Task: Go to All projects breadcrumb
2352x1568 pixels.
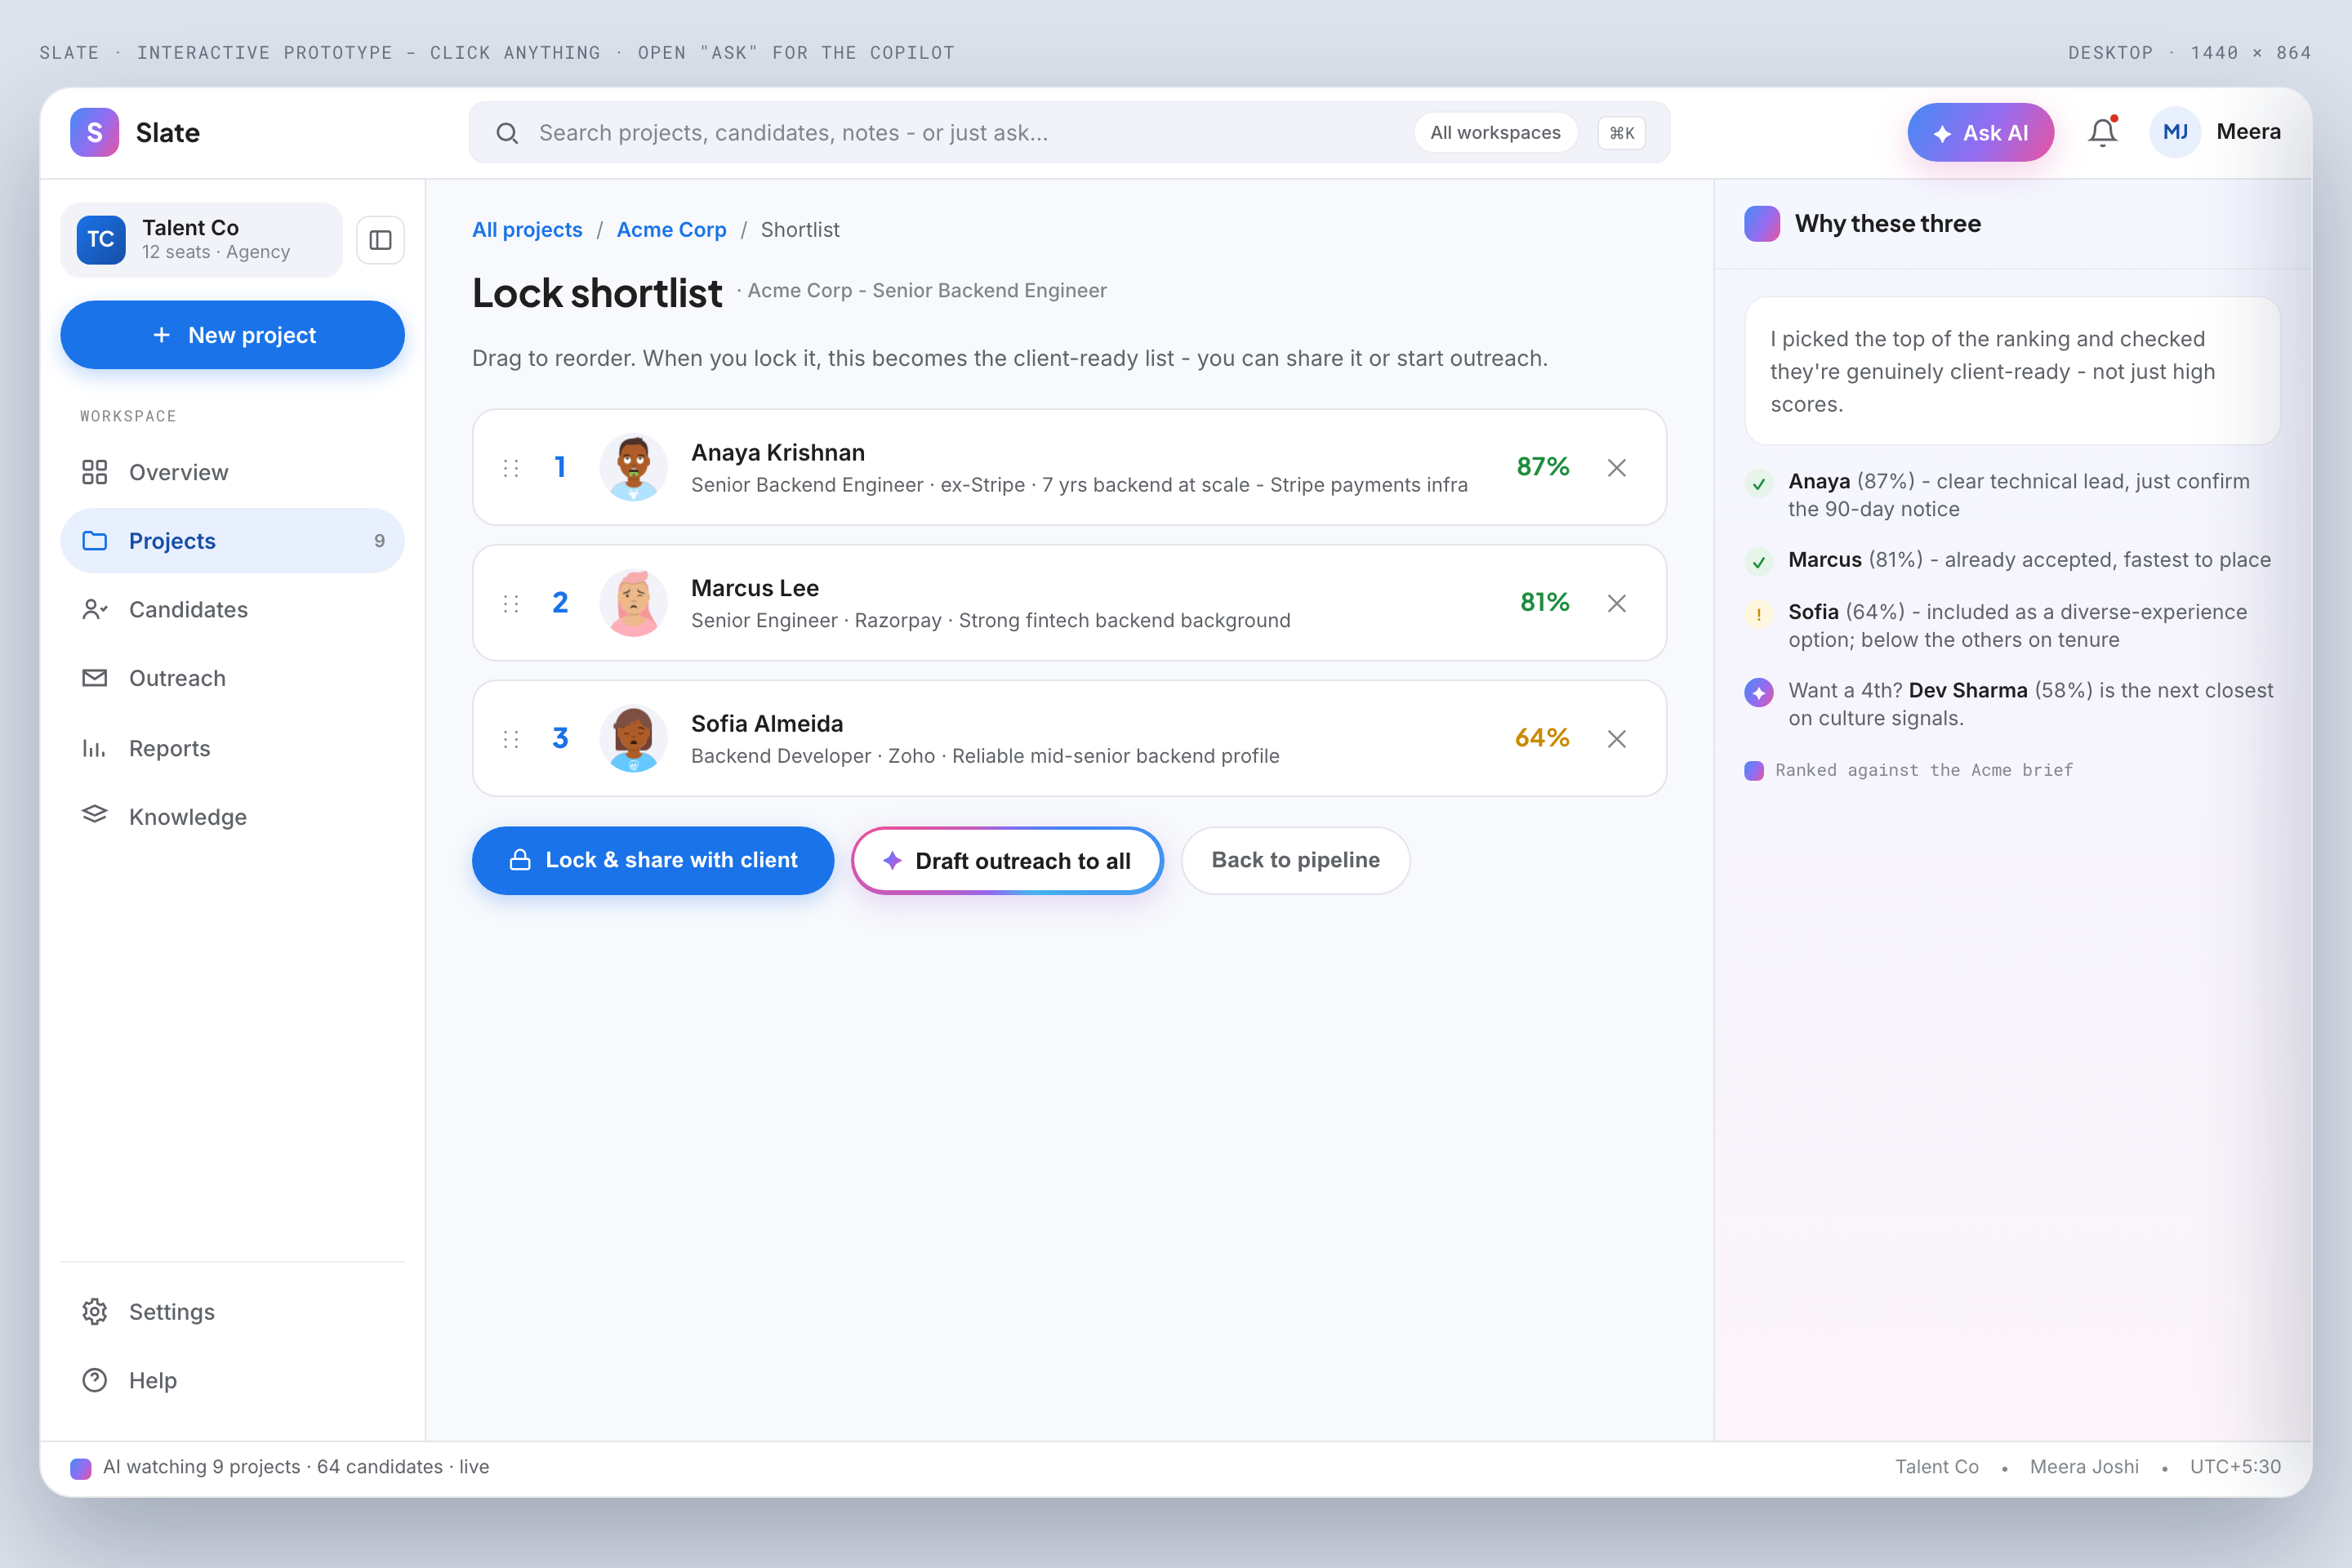Action: click(527, 230)
